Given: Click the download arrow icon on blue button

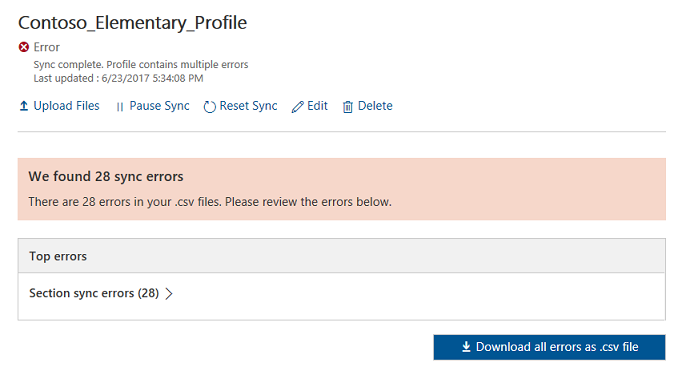Looking at the screenshot, I should click(x=466, y=347).
